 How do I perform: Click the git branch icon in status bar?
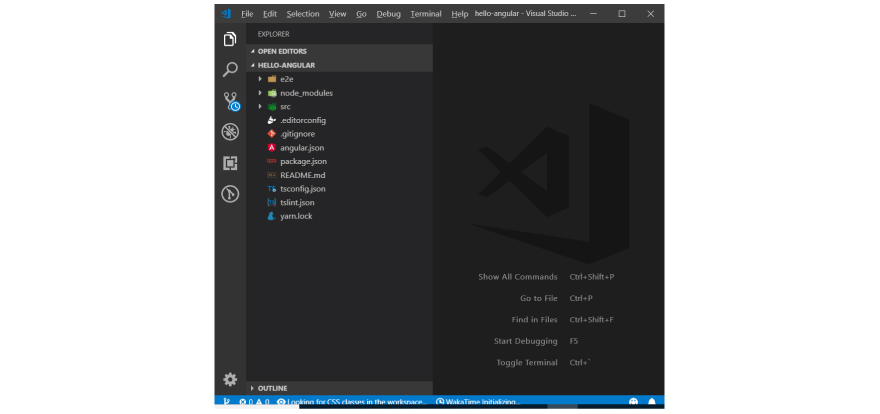226,402
